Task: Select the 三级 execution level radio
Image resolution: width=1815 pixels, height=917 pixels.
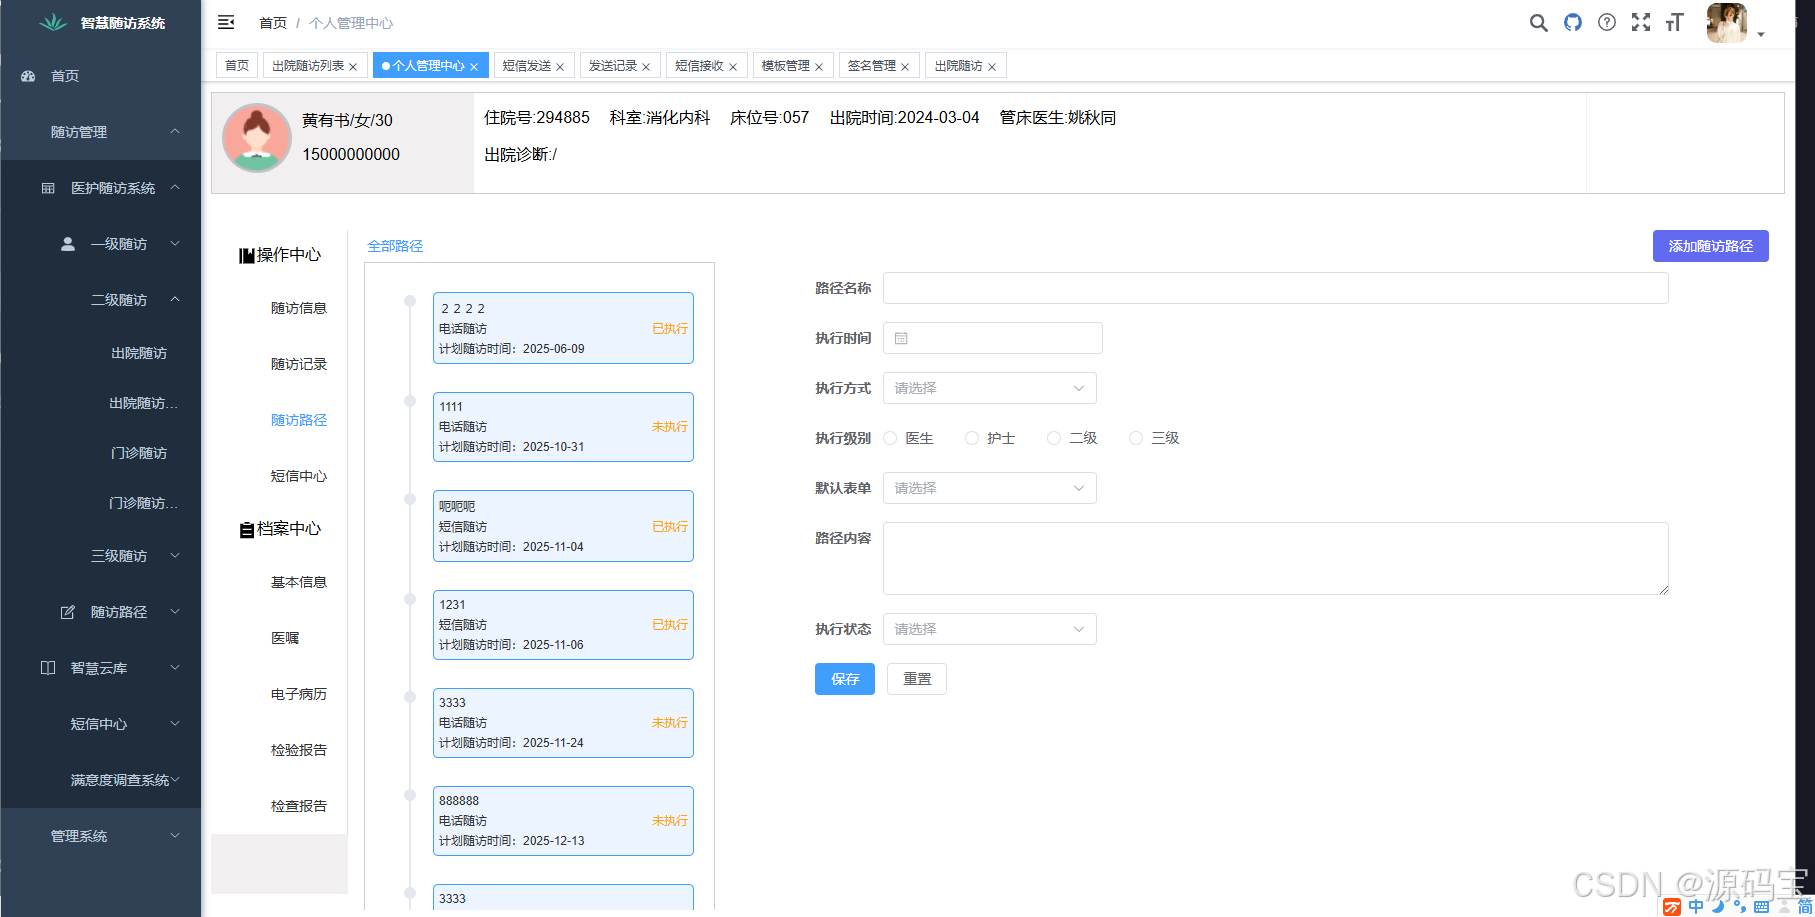Action: click(1136, 438)
